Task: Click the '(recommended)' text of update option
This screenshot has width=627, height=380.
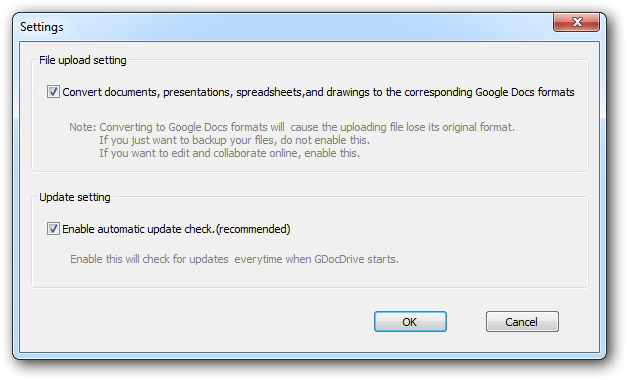Action: [x=253, y=229]
